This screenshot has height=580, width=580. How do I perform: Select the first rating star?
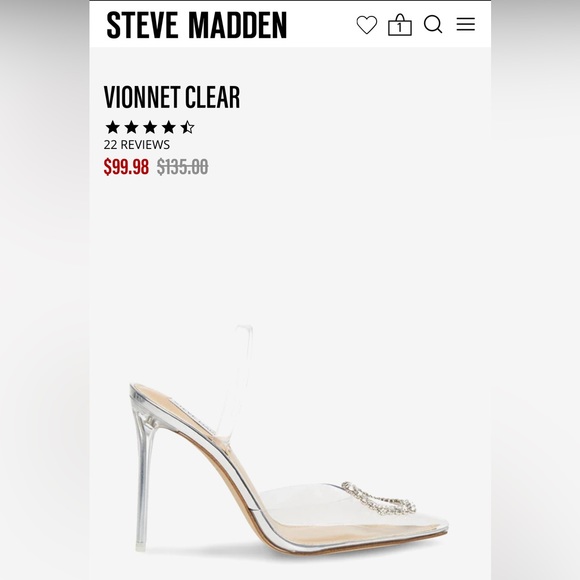[x=112, y=127]
